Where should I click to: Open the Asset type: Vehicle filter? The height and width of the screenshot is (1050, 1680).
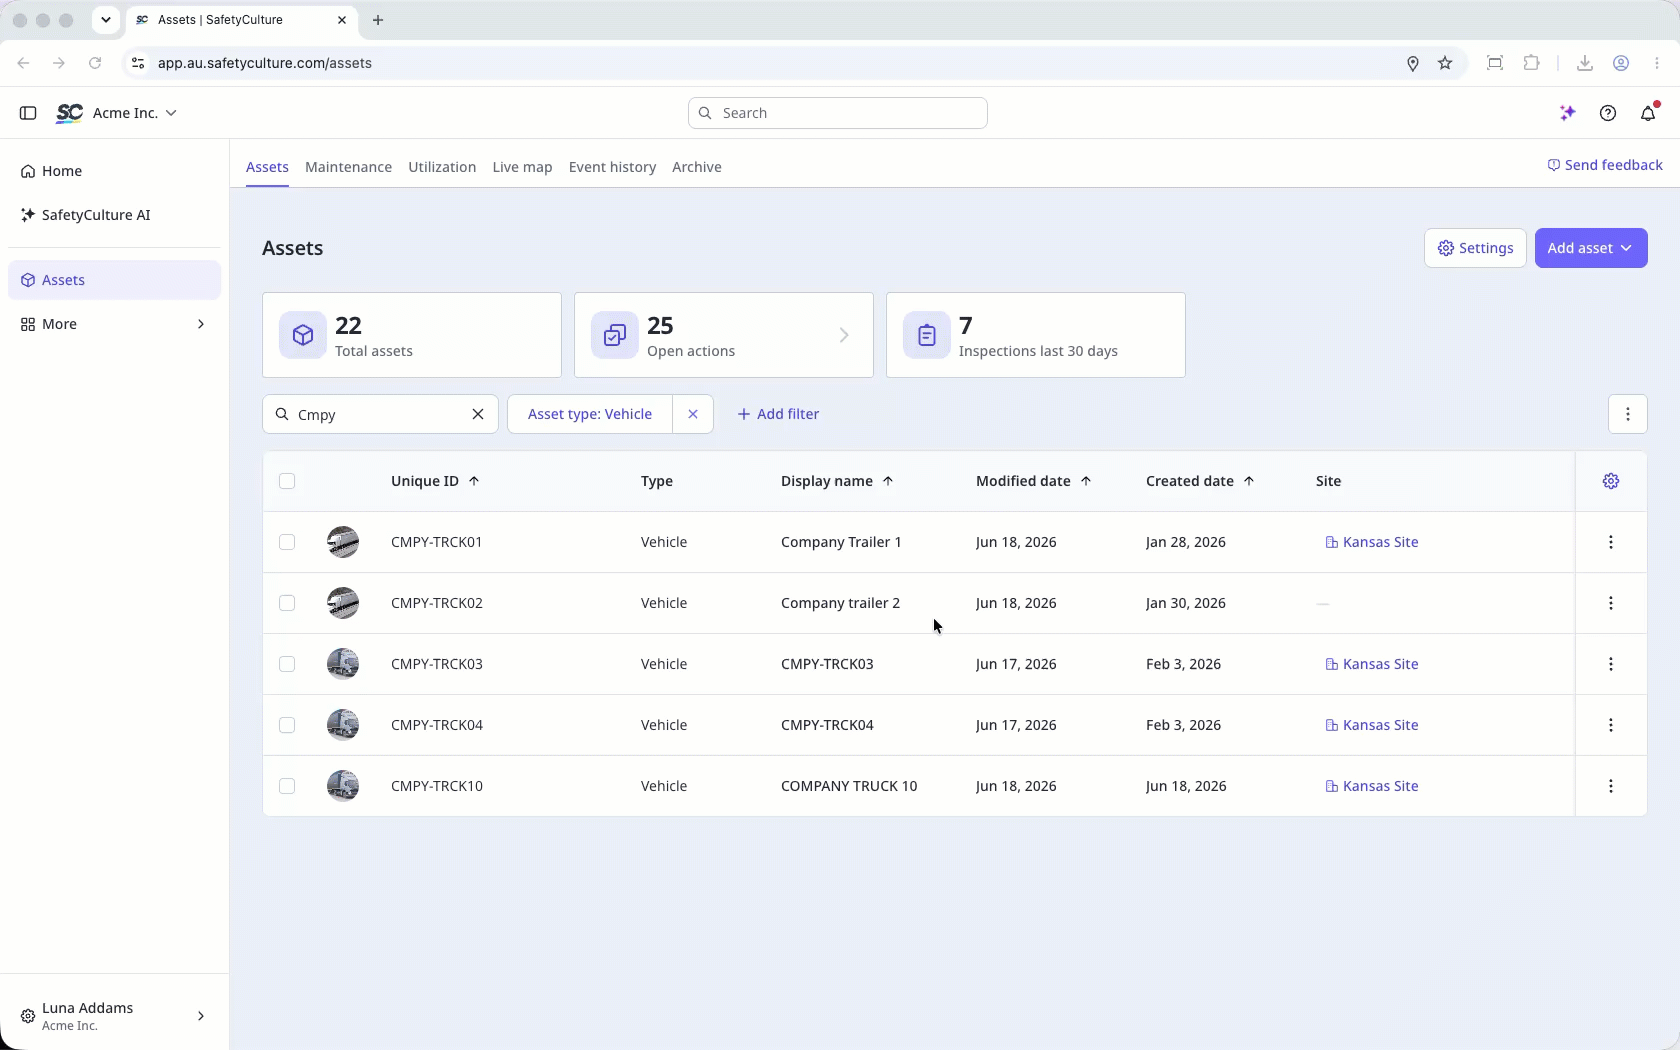pyautogui.click(x=590, y=414)
